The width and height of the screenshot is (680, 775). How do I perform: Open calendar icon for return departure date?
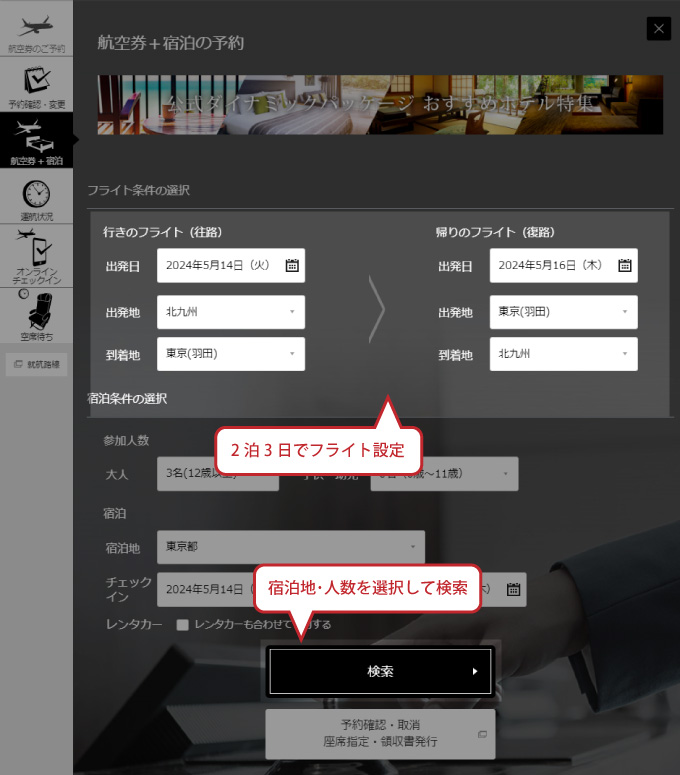click(625, 266)
